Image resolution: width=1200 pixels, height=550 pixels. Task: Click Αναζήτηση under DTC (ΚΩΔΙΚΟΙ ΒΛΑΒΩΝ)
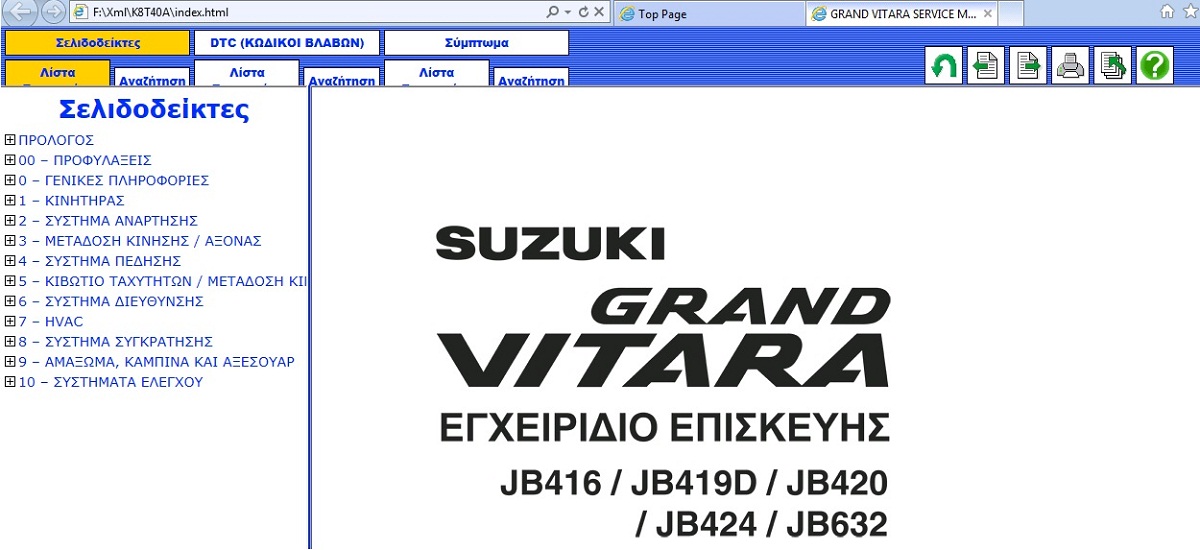(x=341, y=79)
